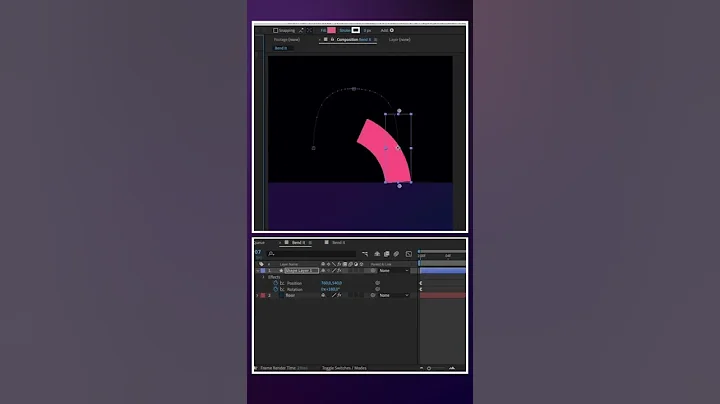Toggle fx switch on floor layer
The height and width of the screenshot is (404, 720).
click(x=339, y=296)
